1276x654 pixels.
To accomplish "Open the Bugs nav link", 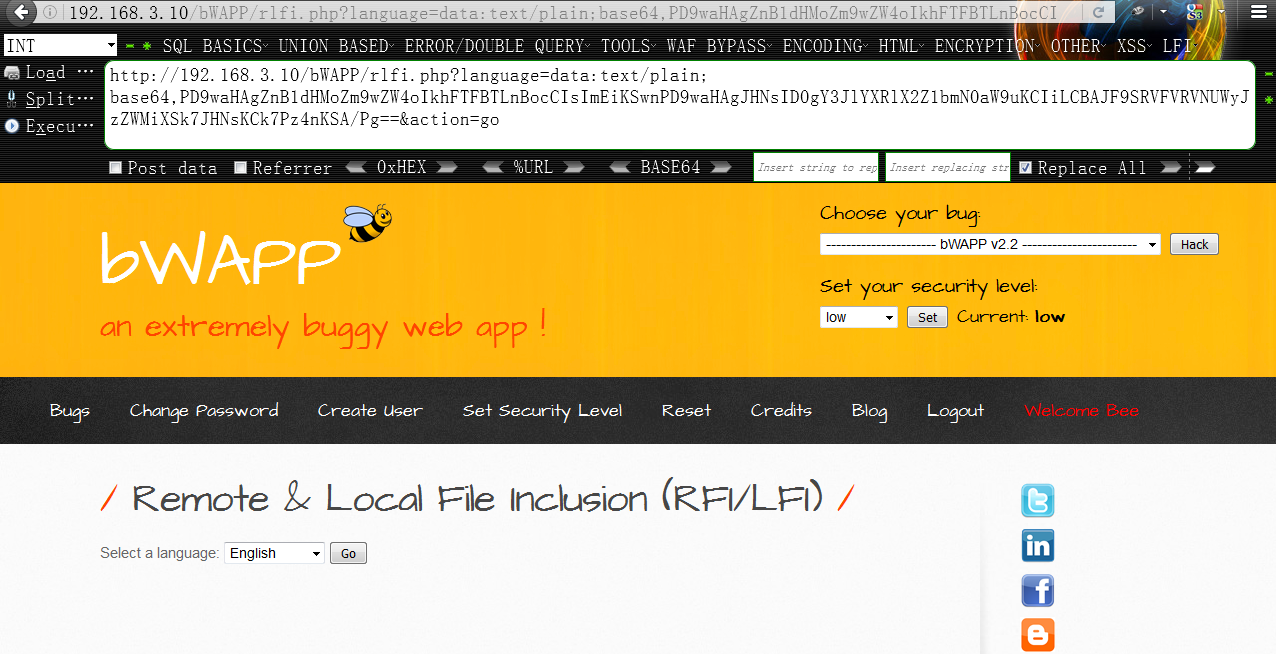I will [70, 410].
